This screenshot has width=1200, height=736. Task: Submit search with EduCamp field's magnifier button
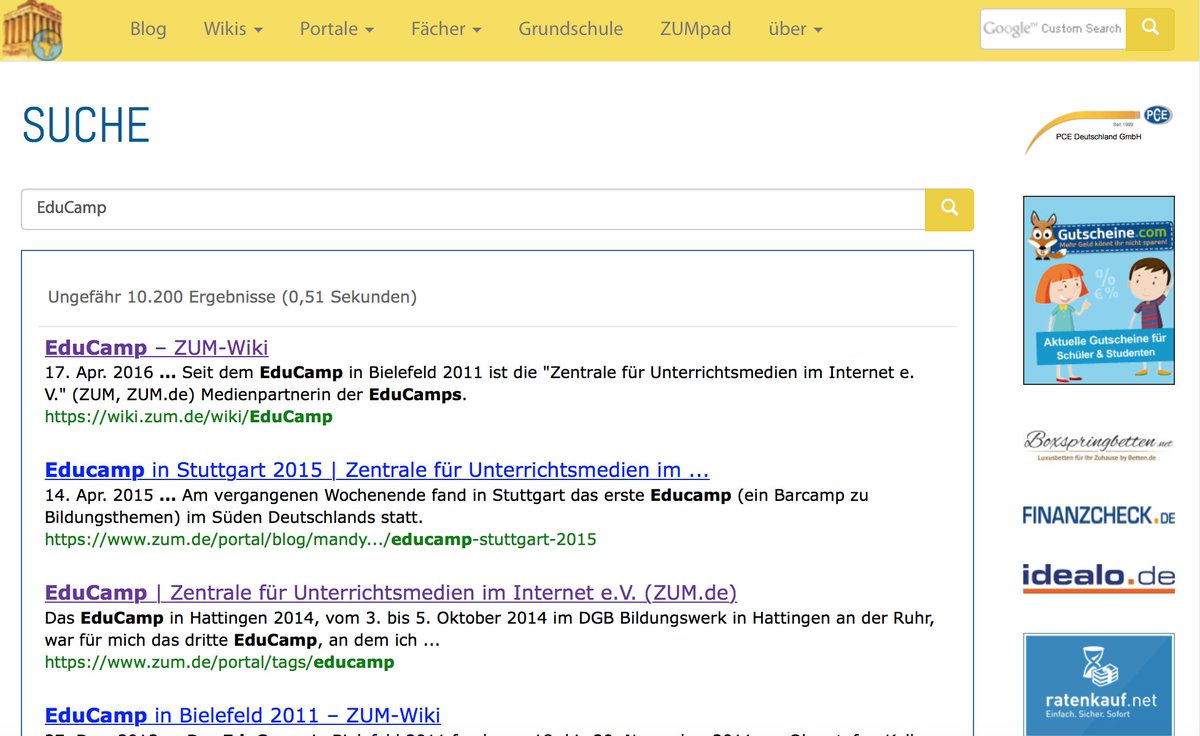click(x=949, y=209)
